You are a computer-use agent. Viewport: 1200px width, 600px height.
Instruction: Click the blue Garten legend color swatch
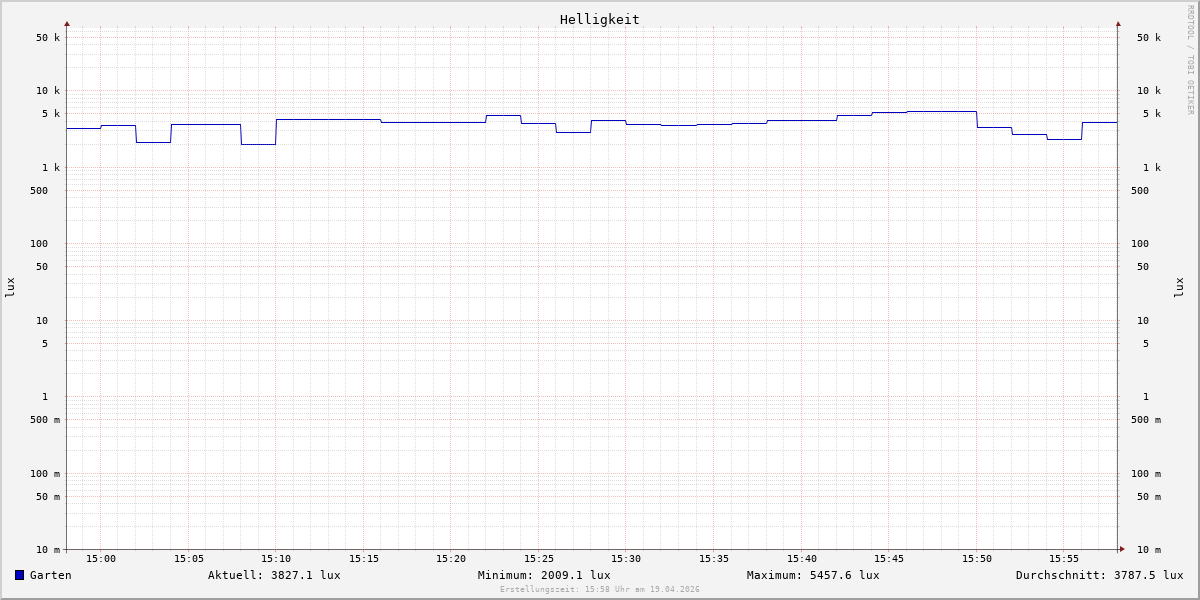[x=19, y=575]
